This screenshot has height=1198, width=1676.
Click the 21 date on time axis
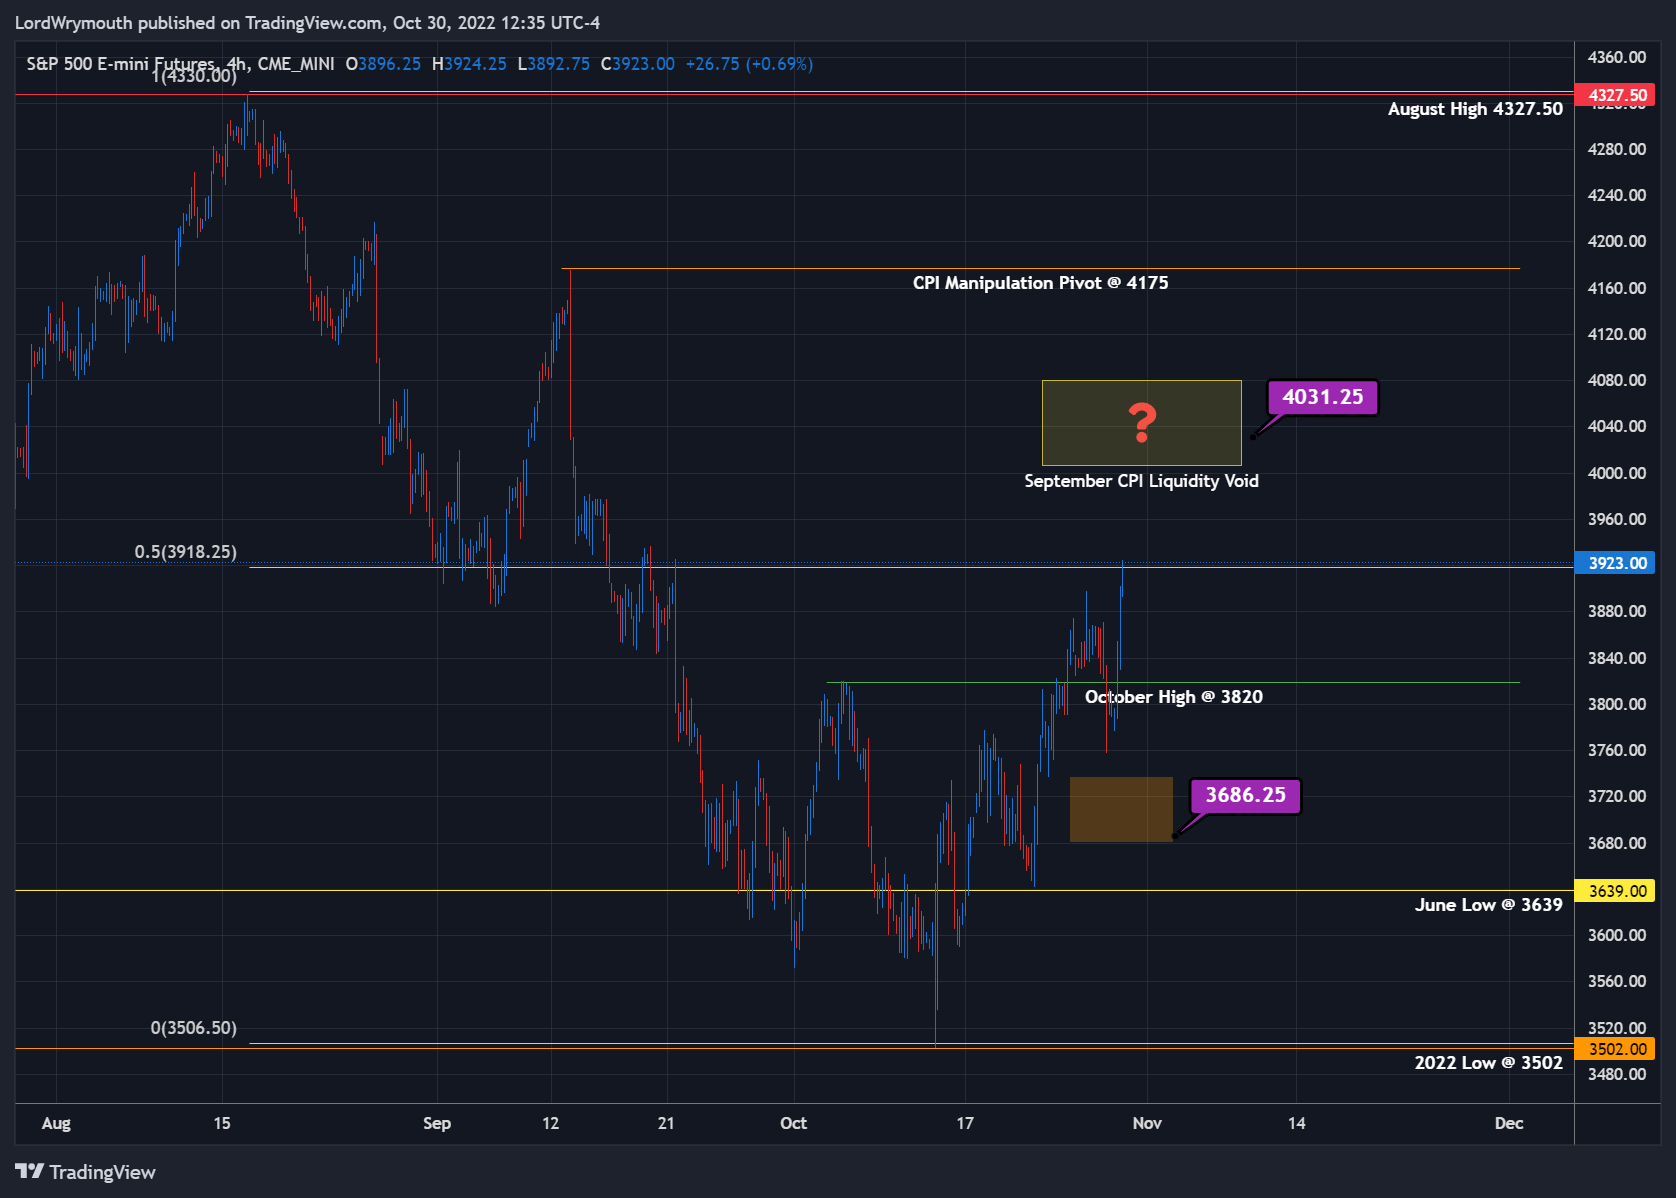[x=666, y=1123]
